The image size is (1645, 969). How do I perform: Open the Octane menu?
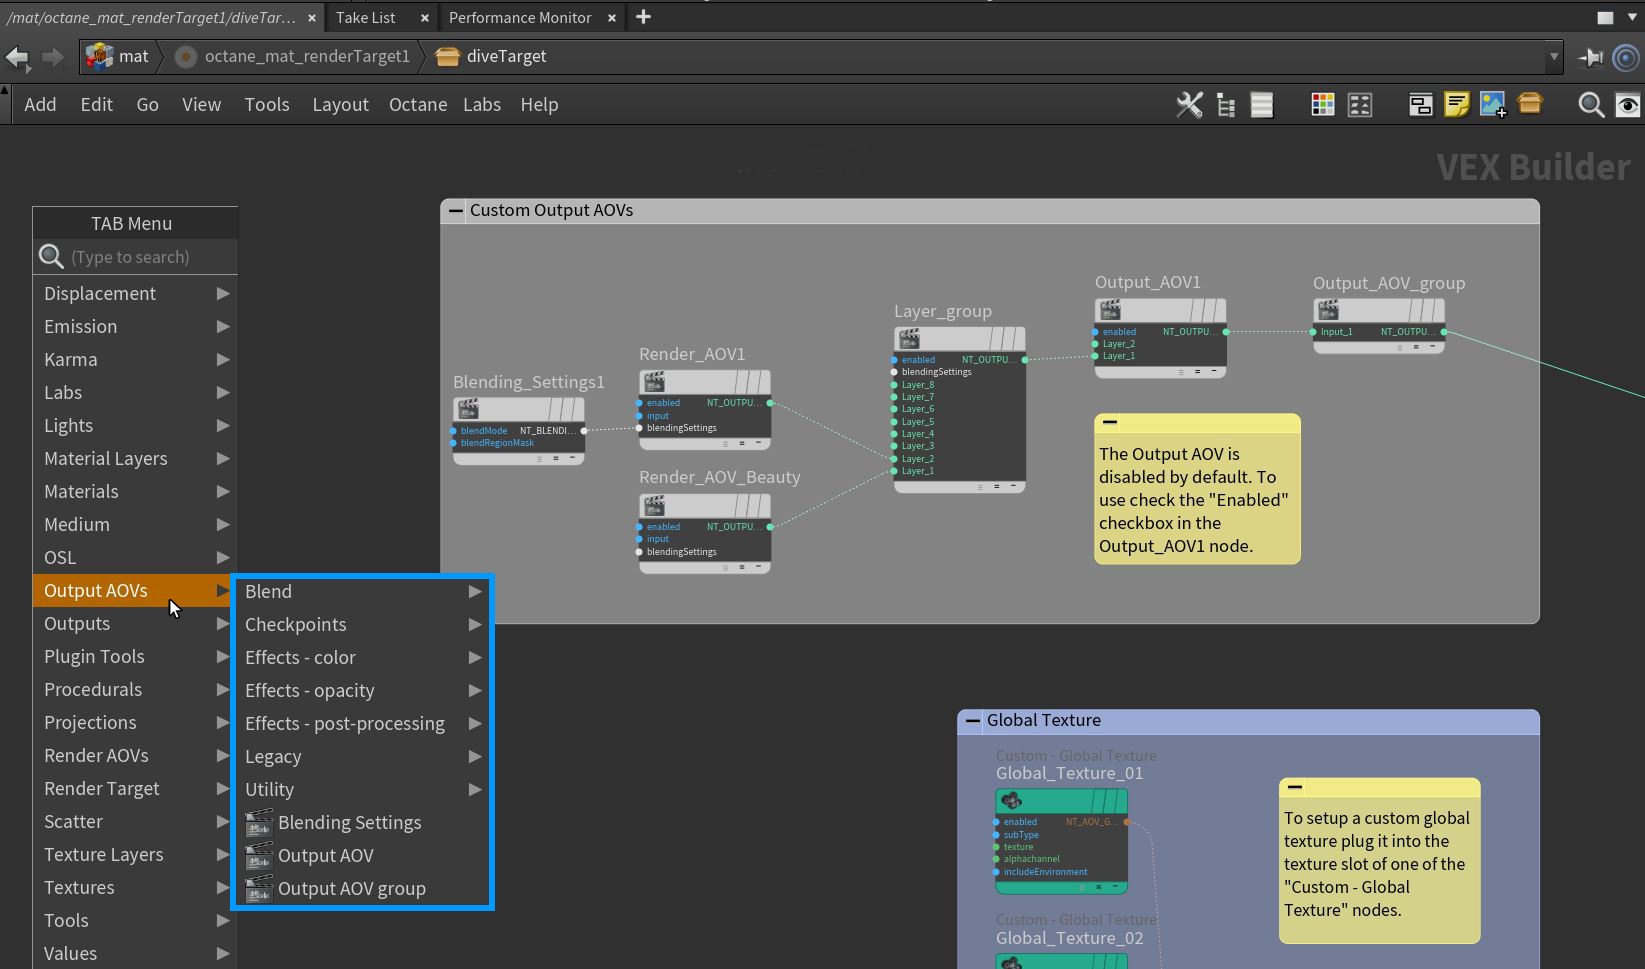[417, 105]
